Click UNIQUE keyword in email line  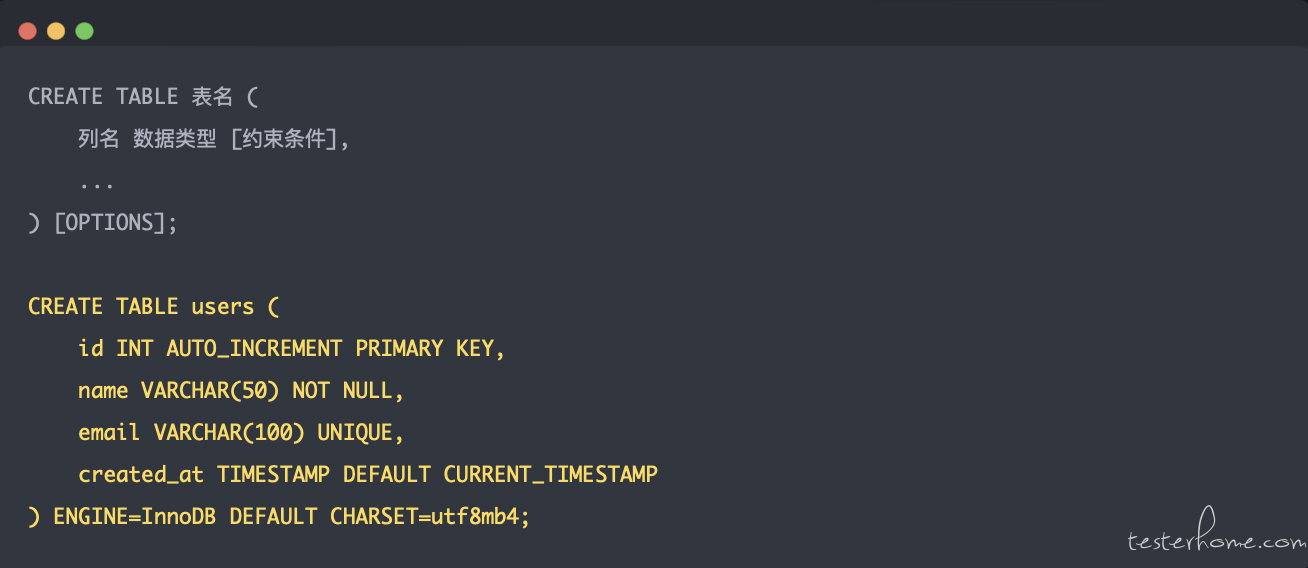pos(355,432)
